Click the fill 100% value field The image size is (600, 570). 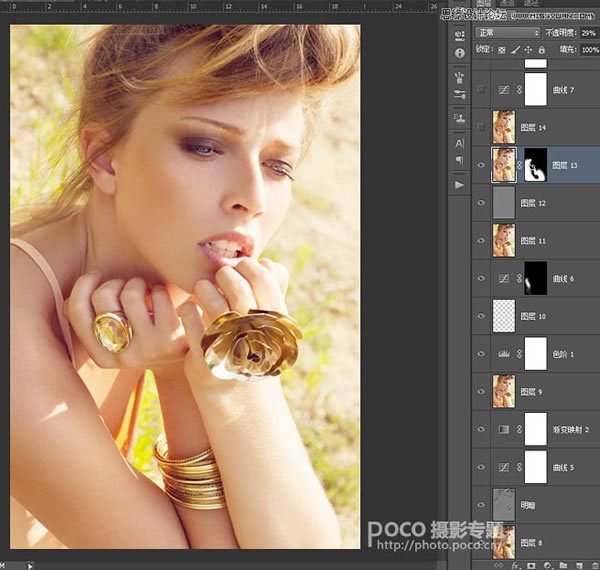pos(590,50)
